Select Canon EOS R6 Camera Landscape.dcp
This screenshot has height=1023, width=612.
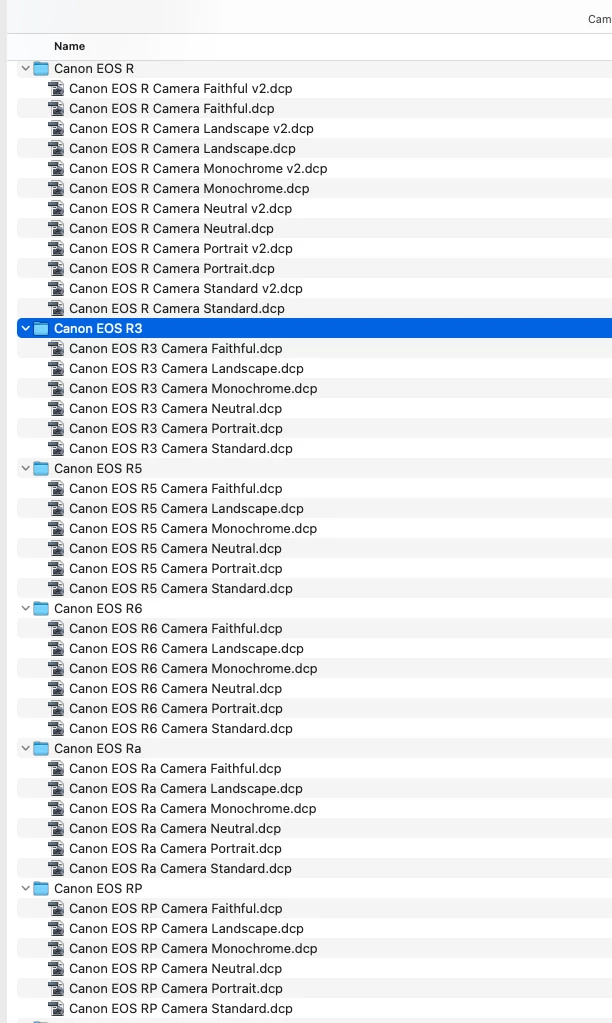coord(187,649)
